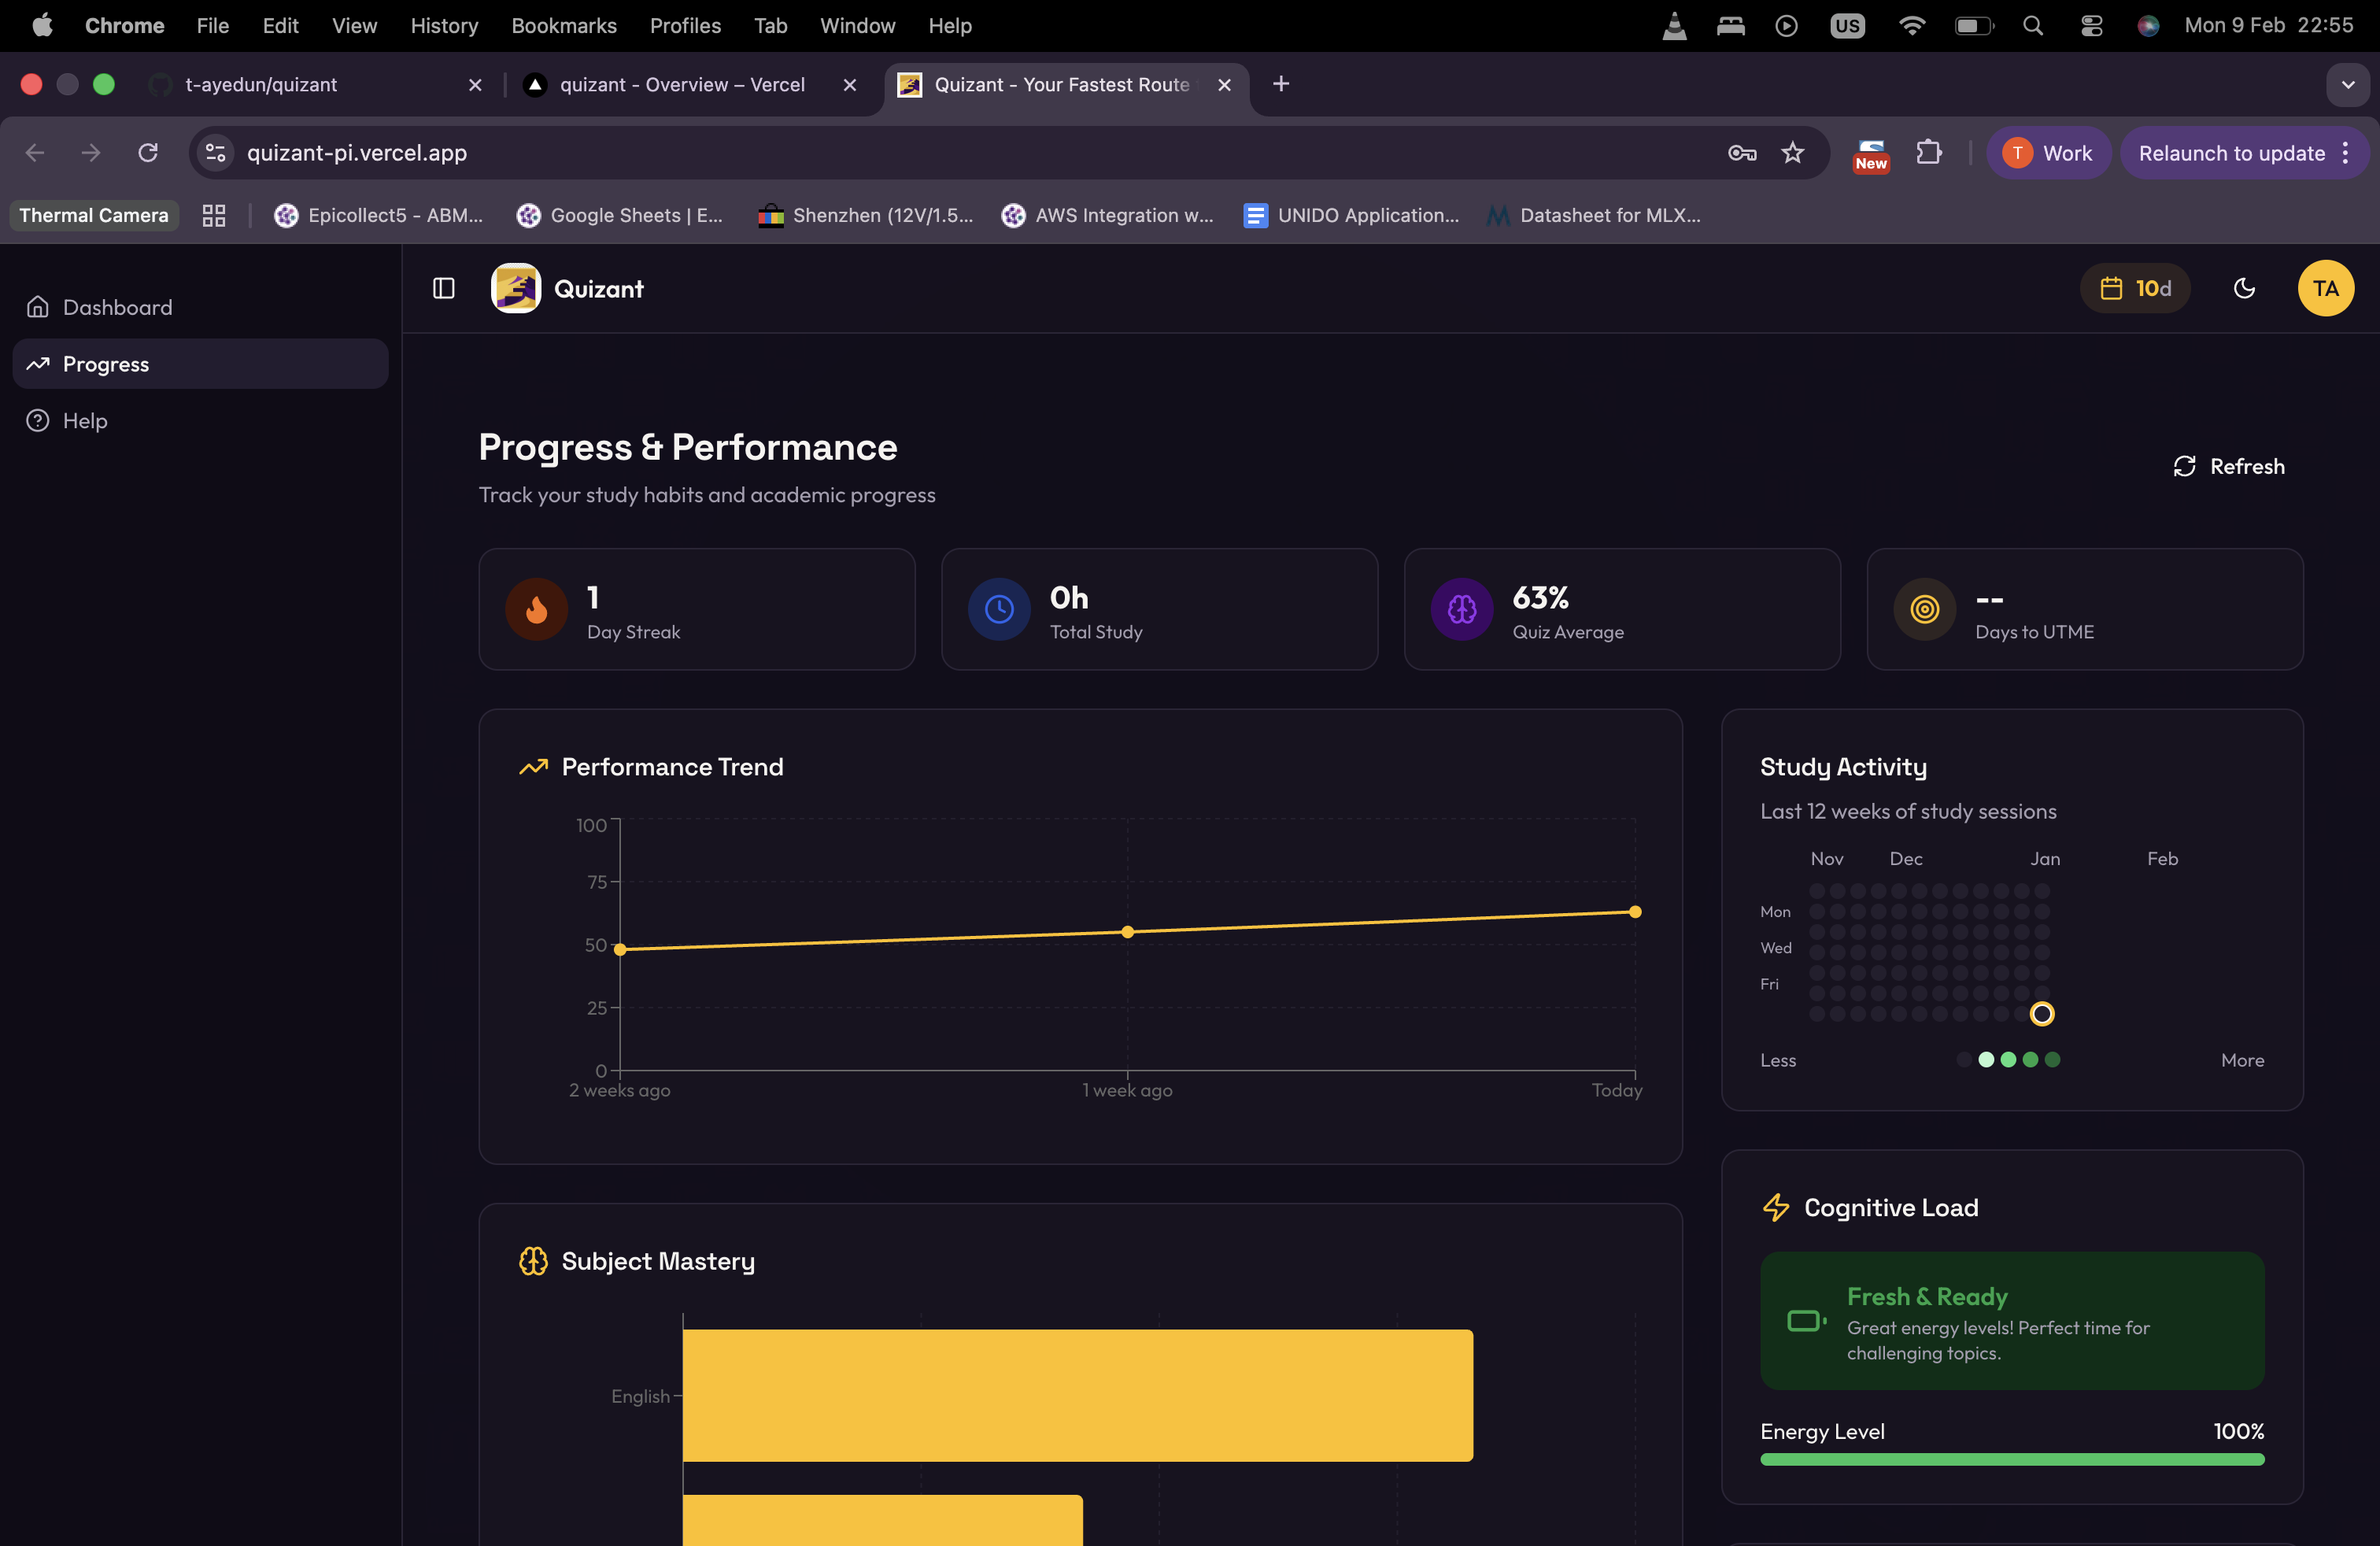Screen dimensions: 2380x1546
Task: Click the Quizant logo icon
Action: click(x=516, y=289)
